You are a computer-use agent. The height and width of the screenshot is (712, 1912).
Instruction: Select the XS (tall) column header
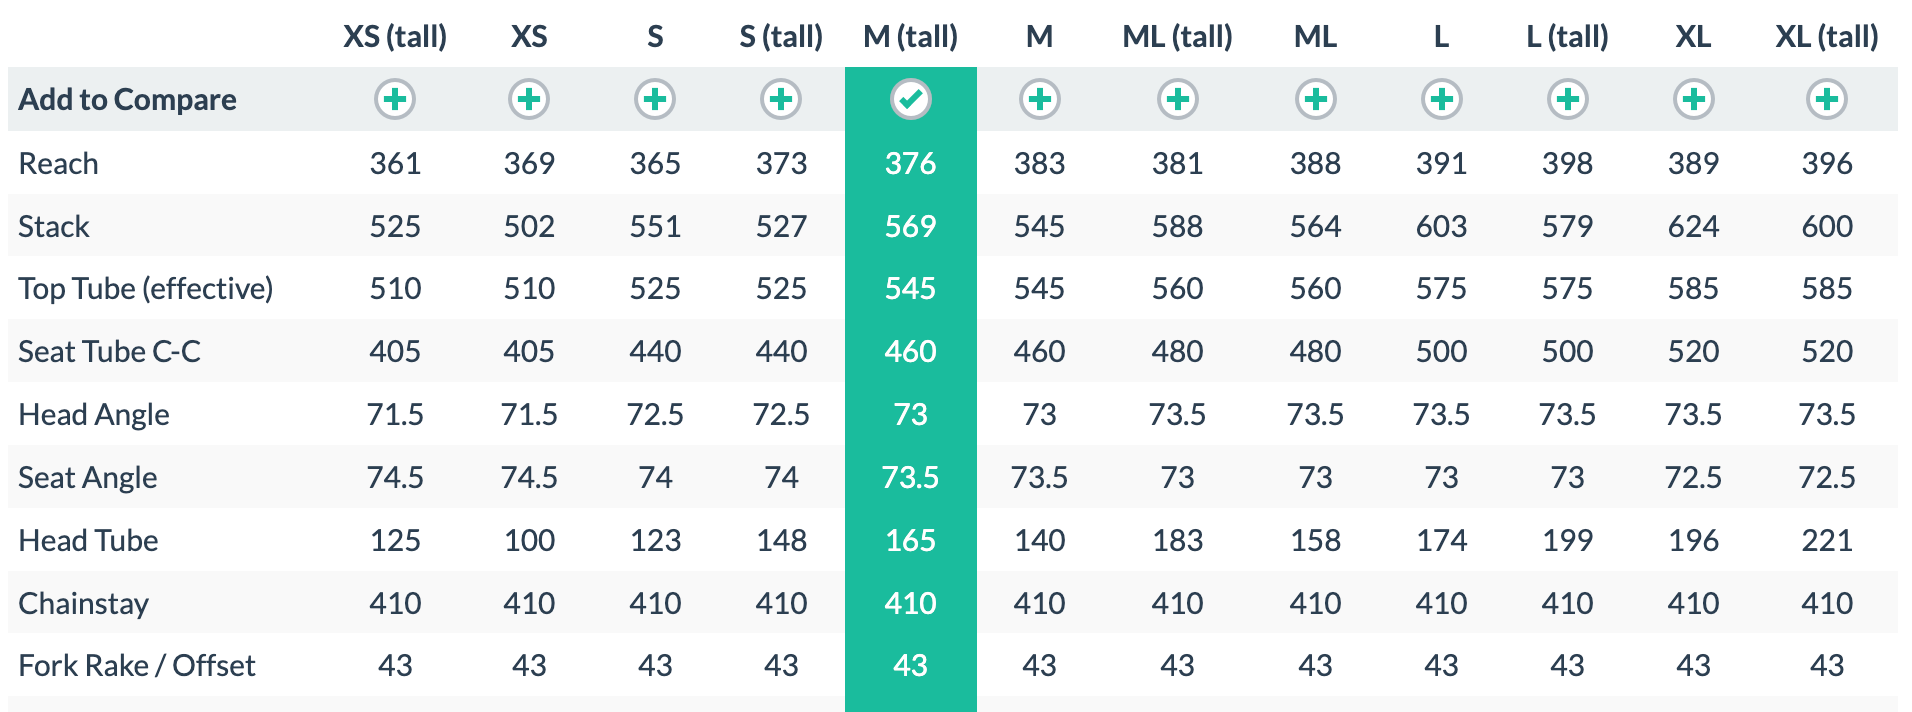[395, 37]
